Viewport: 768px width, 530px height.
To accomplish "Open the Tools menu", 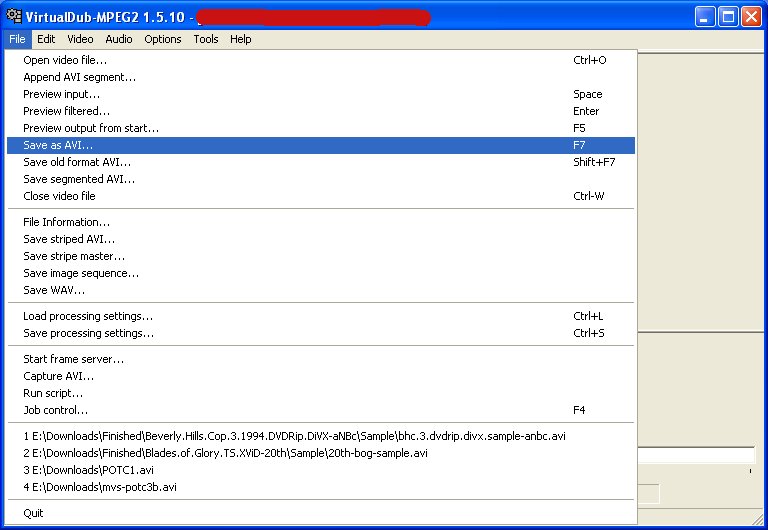I will pyautogui.click(x=206, y=39).
